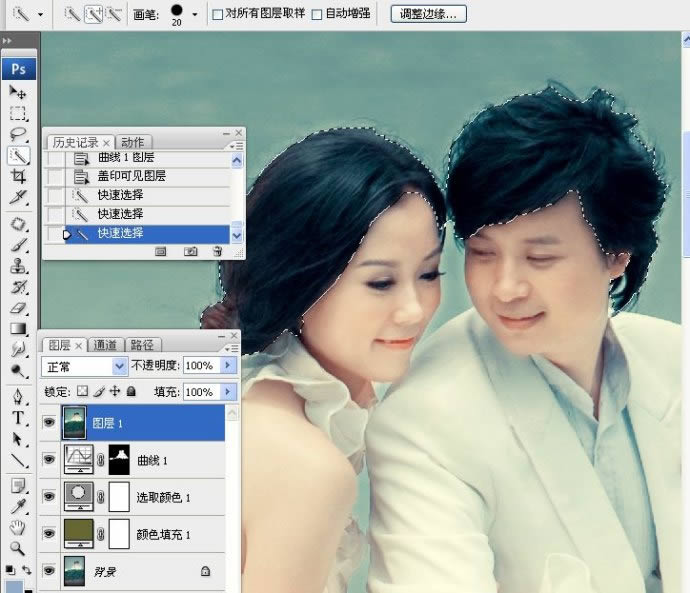This screenshot has width=690, height=593.
Task: Enable 自动增强 checkbox
Action: pos(317,15)
